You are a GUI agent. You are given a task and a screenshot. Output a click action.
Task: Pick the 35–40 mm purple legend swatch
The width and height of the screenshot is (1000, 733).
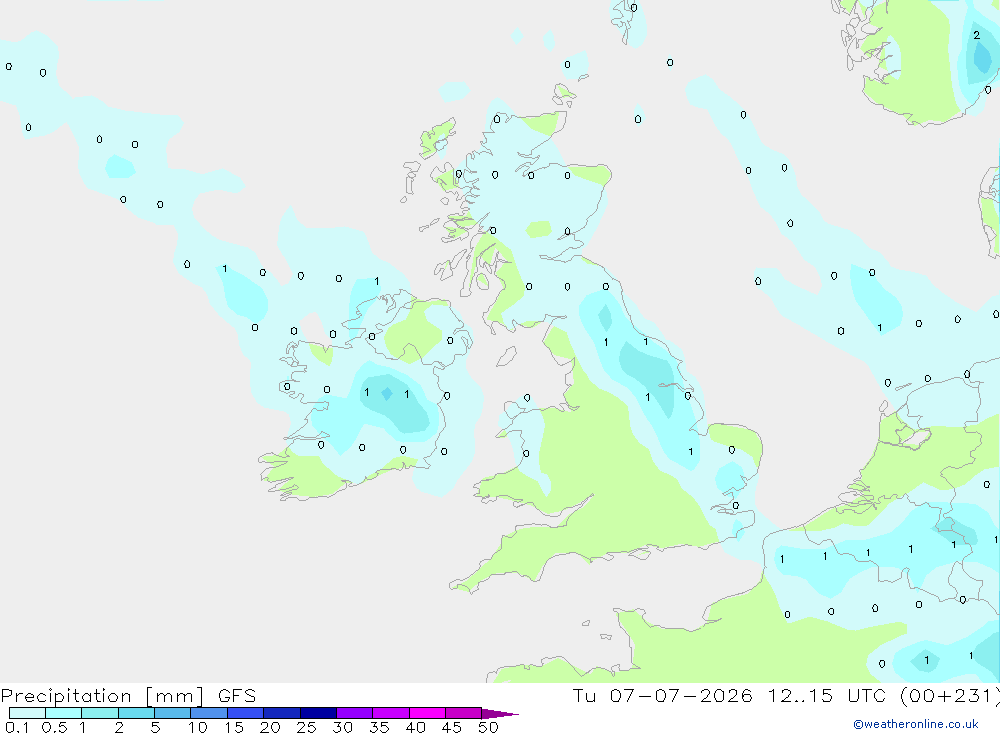(391, 713)
